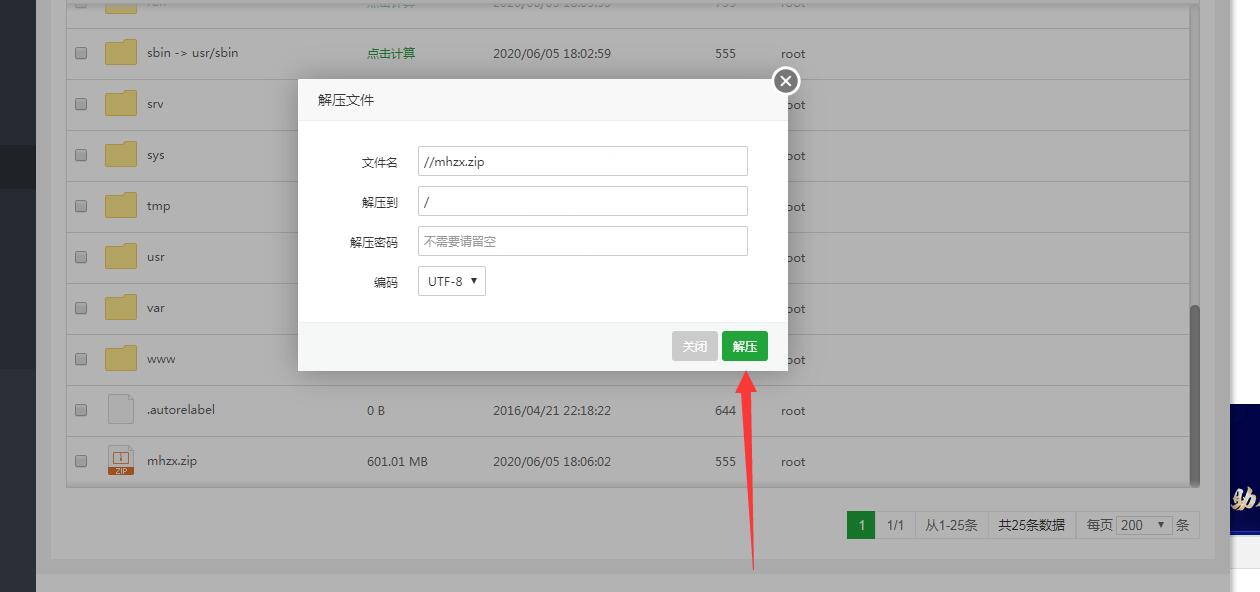Click the 解压到 destination path field

[582, 201]
